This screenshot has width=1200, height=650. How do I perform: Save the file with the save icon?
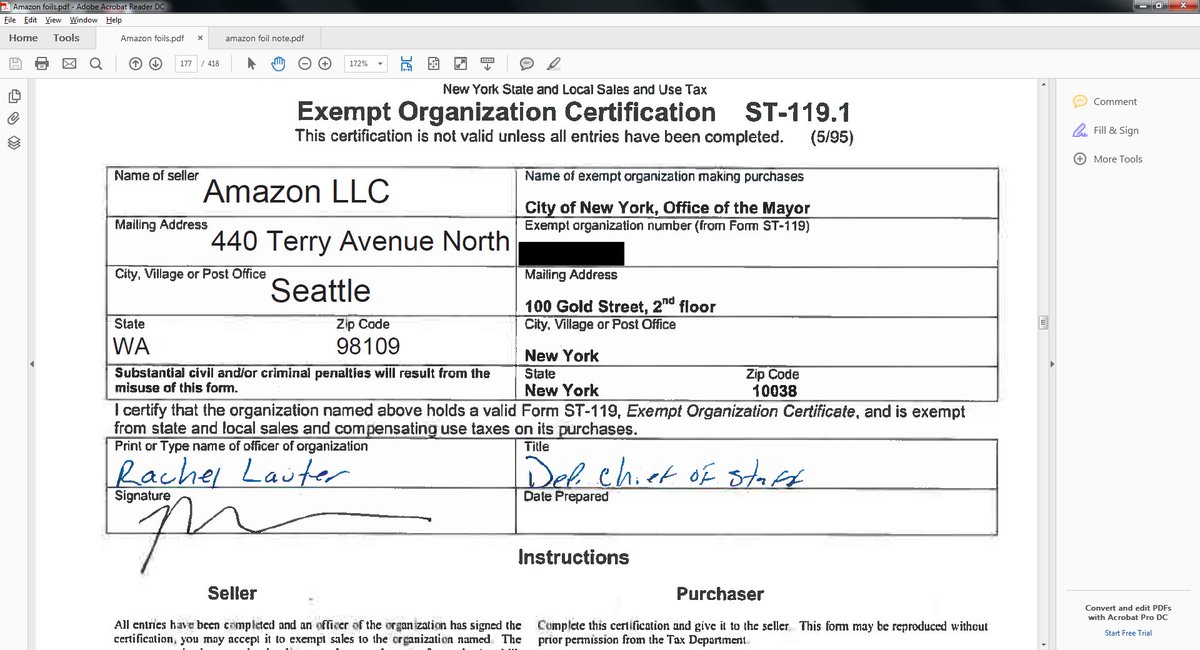pyautogui.click(x=14, y=63)
